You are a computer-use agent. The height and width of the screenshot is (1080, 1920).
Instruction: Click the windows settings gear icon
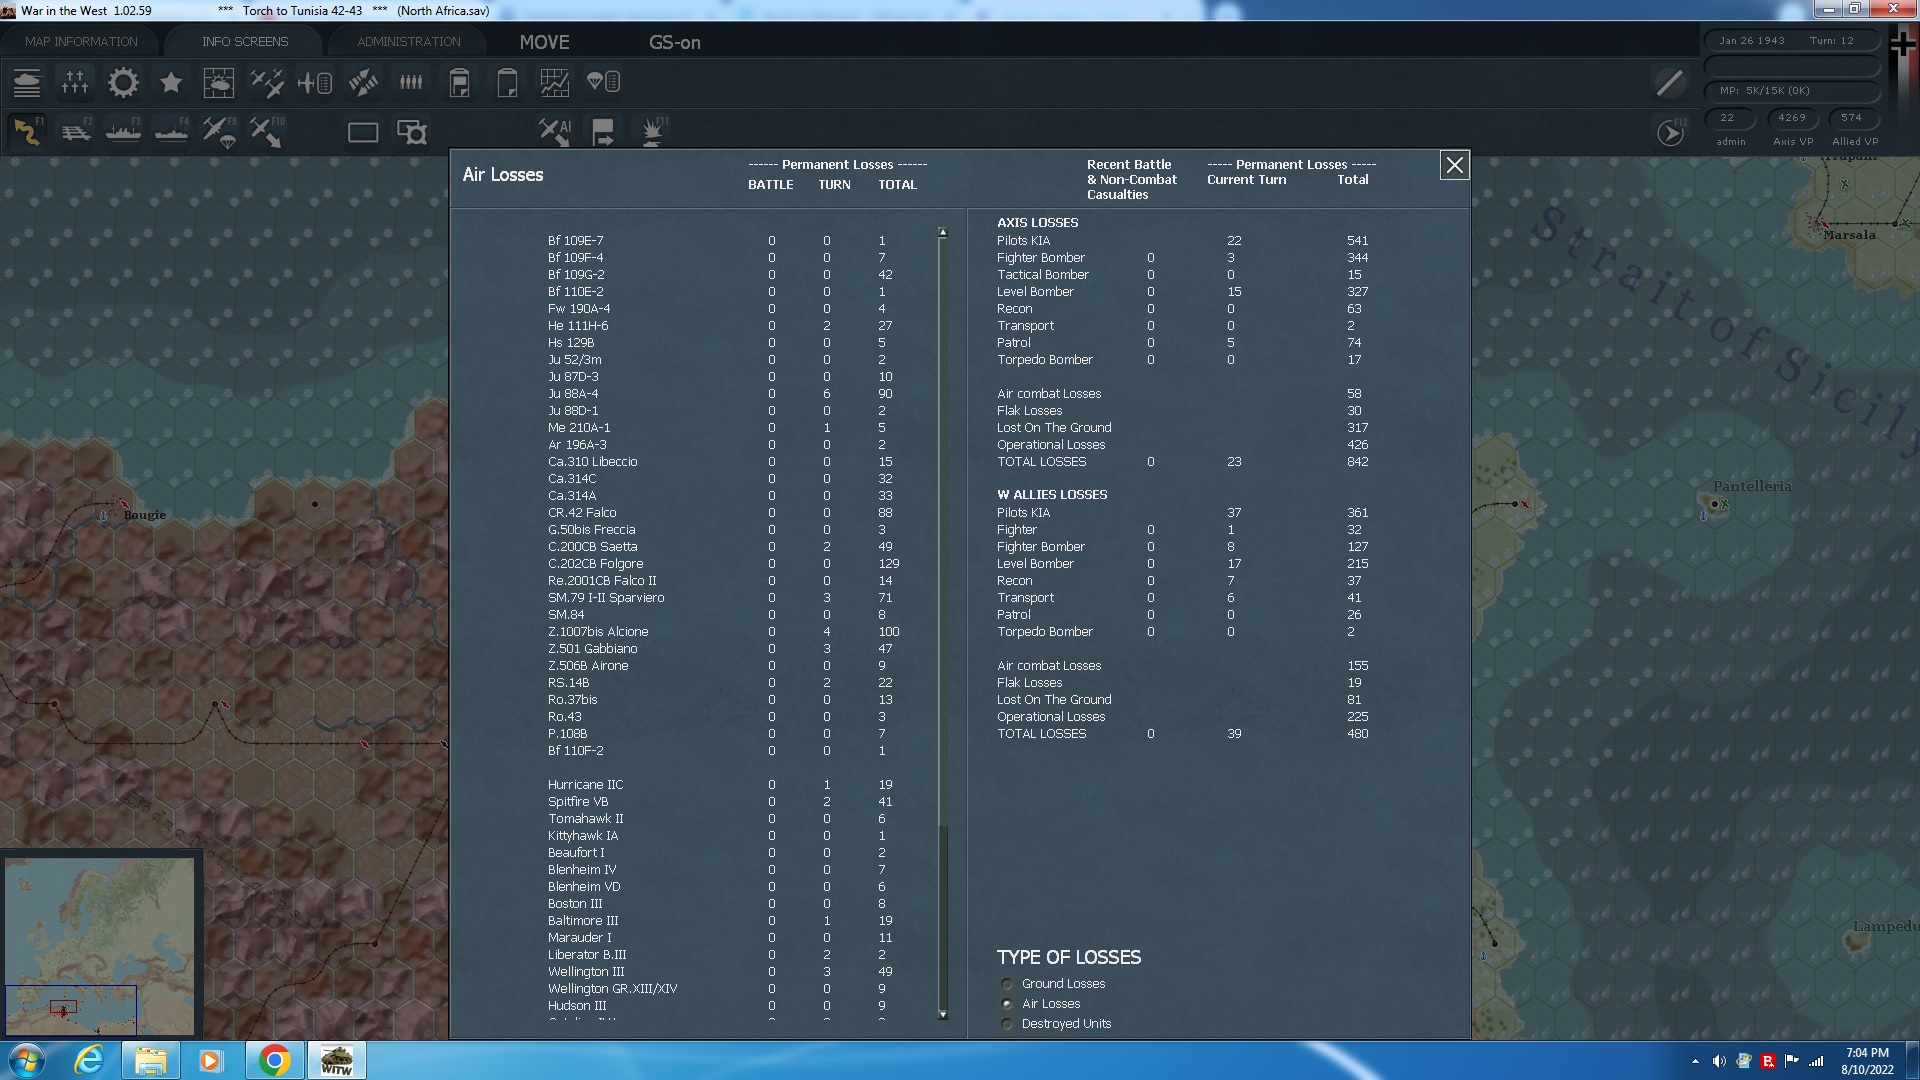411,132
